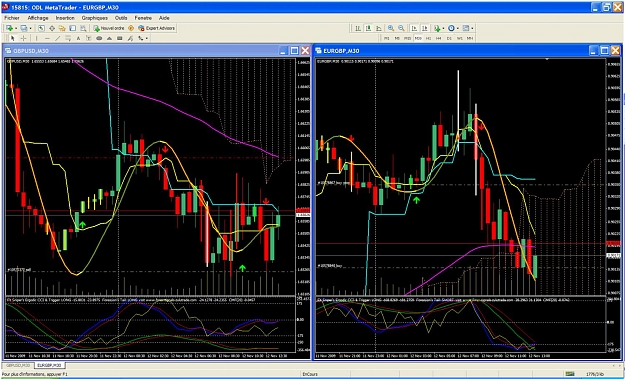This screenshot has width=625, height=379.
Task: Select the M5 timeframe
Action: pos(397,38)
